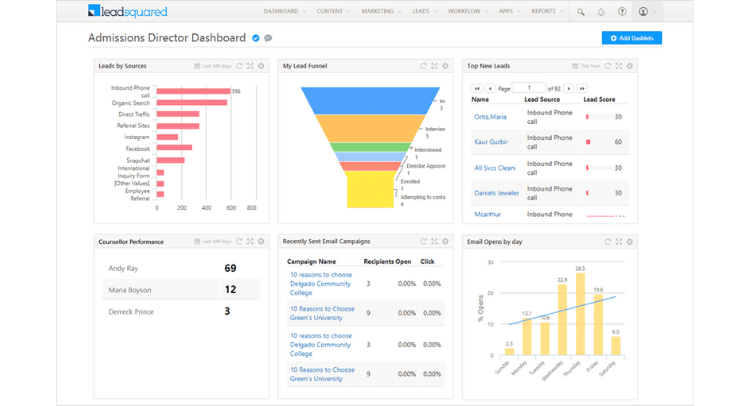Change Top New Leads This Year date filter
This screenshot has width=750, height=406.
pos(586,66)
